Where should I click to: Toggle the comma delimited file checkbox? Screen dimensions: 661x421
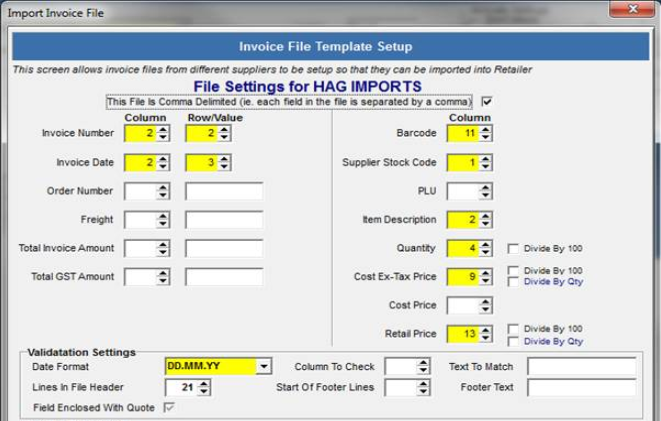(486, 102)
